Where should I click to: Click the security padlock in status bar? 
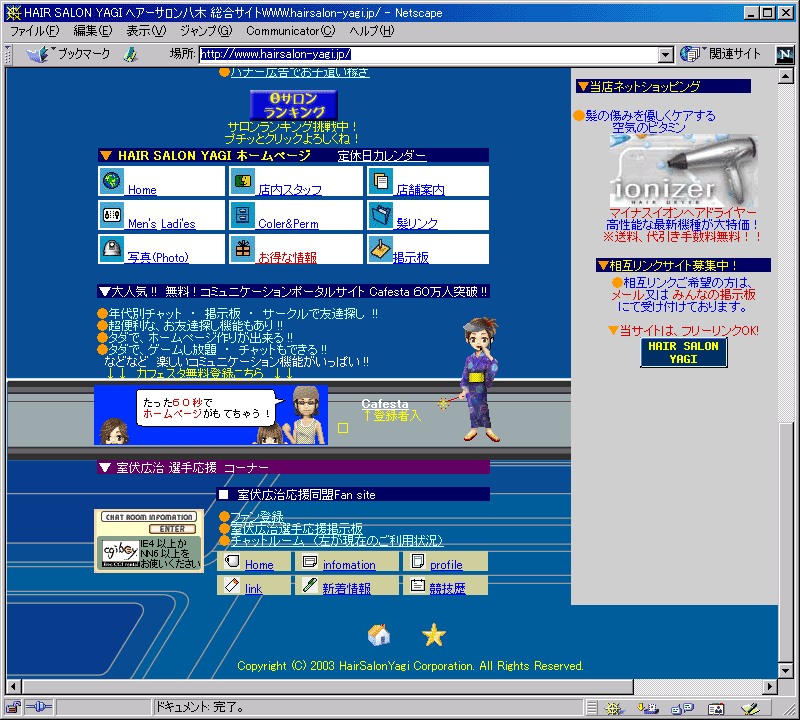pos(13,707)
